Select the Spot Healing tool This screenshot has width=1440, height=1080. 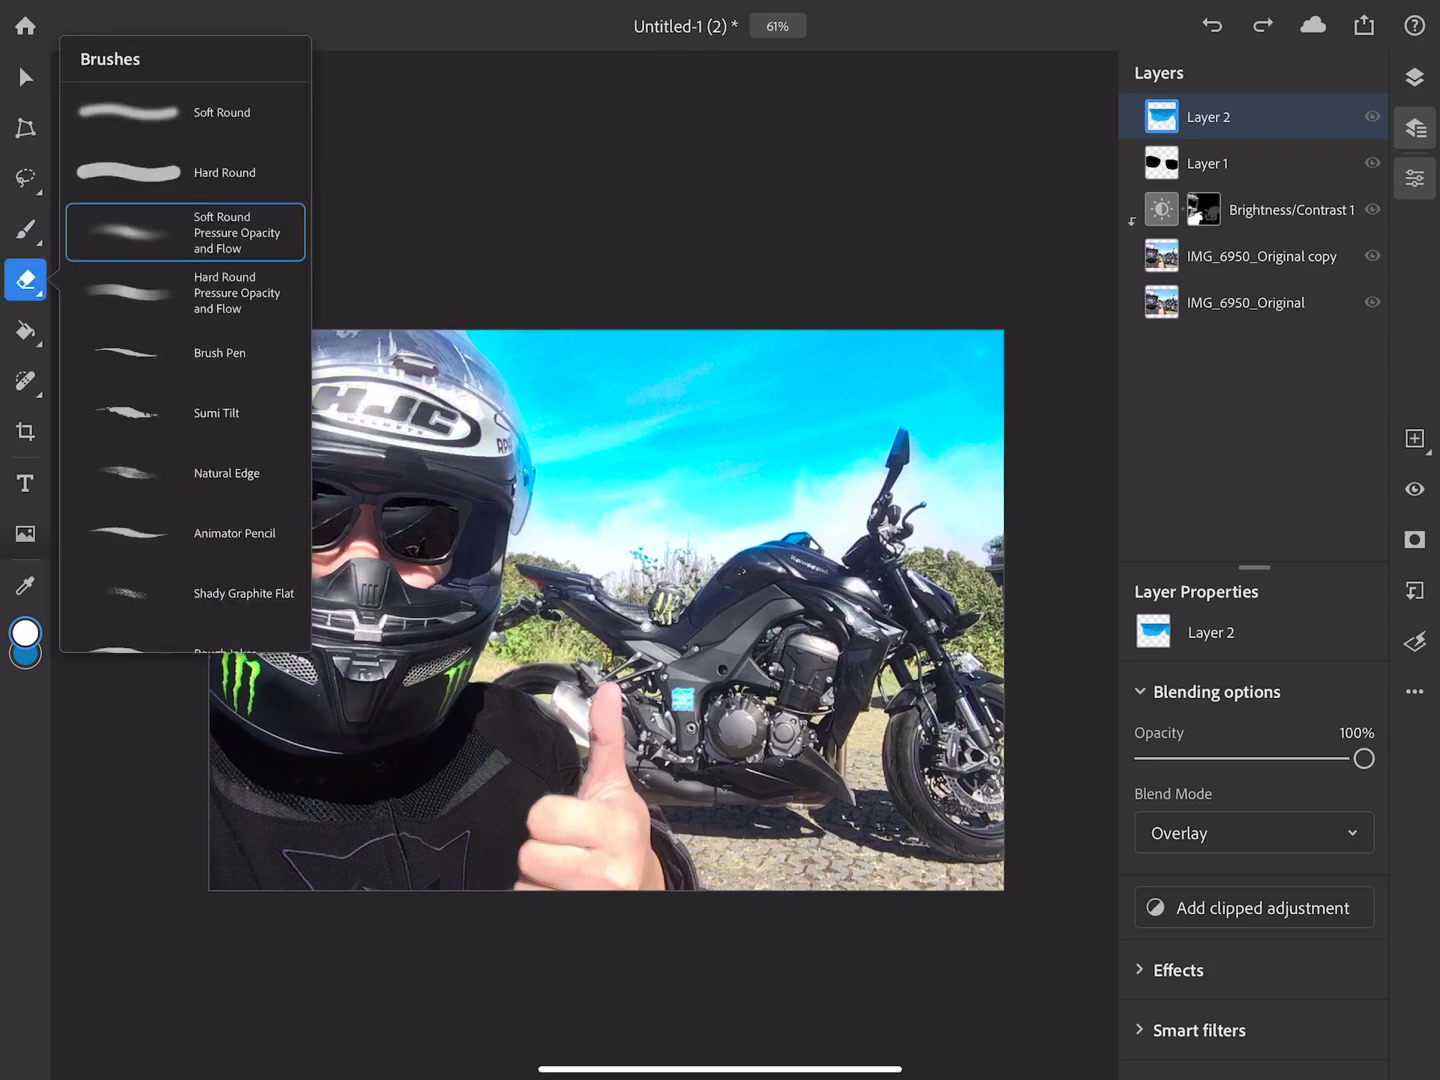click(25, 381)
